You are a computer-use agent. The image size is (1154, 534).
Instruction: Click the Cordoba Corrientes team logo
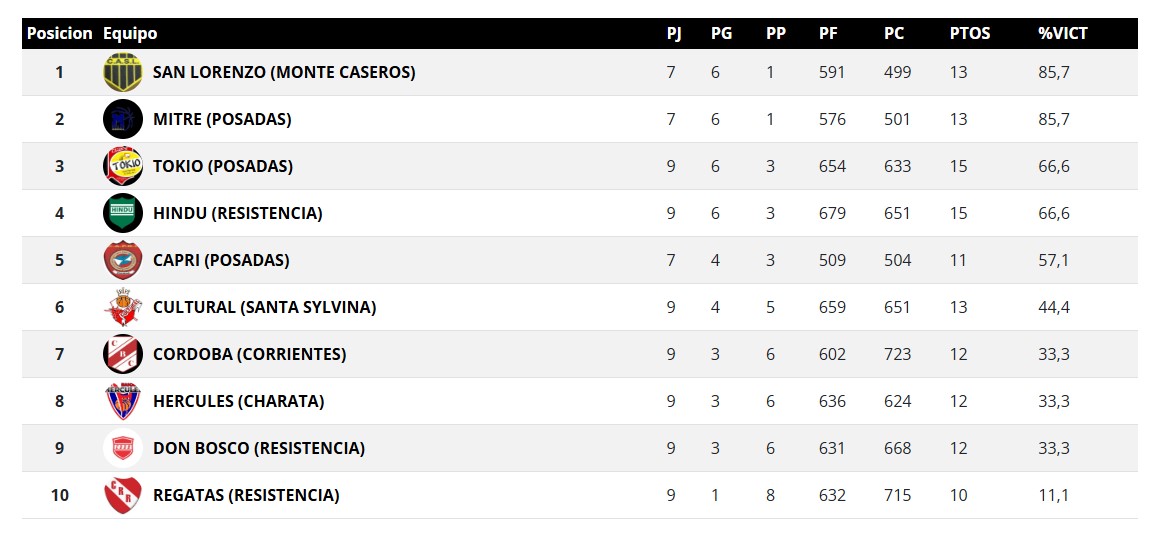pos(122,354)
